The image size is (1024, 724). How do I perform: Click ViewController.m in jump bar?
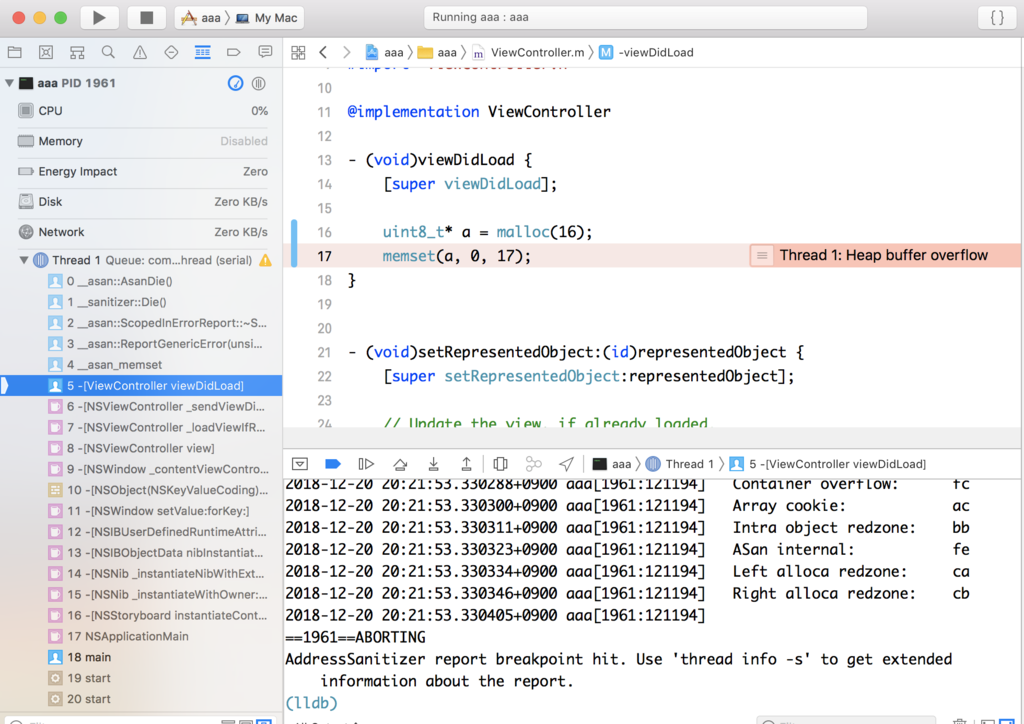tap(528, 52)
